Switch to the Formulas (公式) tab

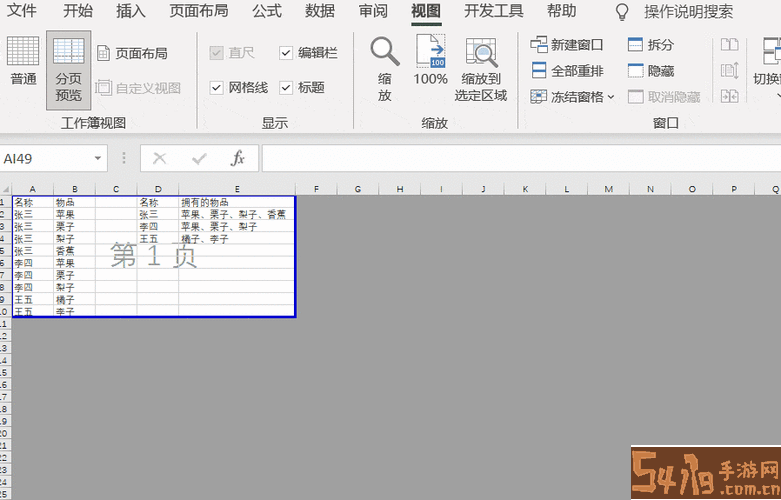pos(267,11)
